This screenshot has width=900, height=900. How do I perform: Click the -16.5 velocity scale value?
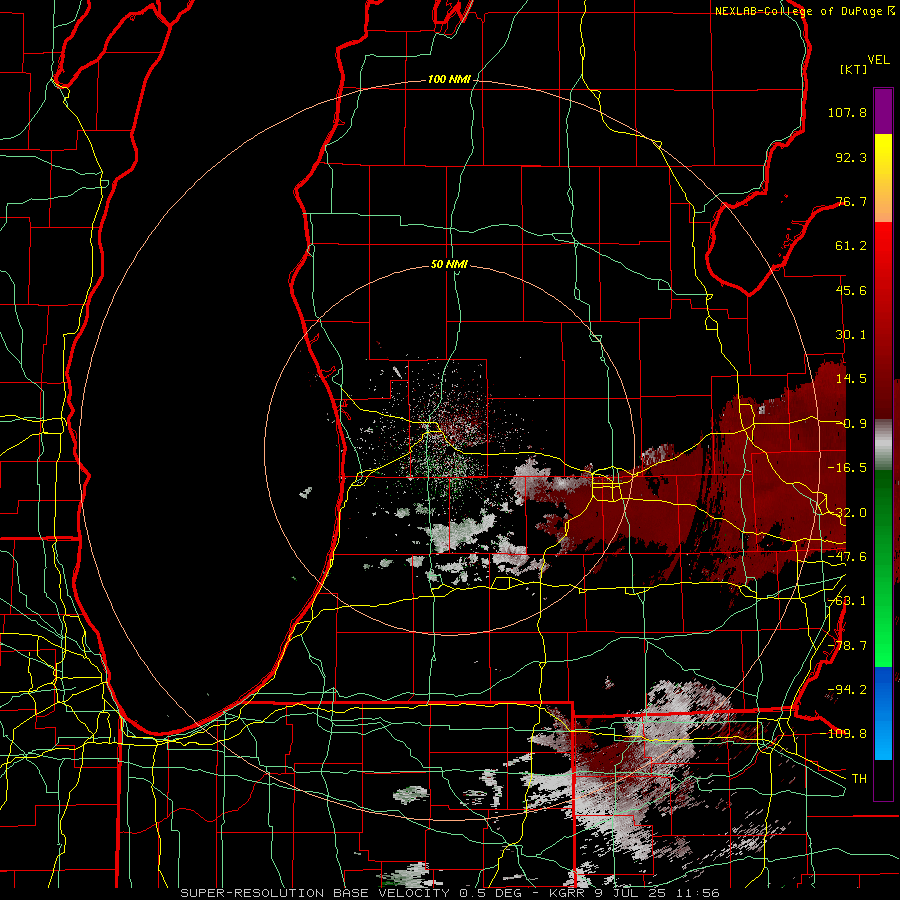click(847, 468)
